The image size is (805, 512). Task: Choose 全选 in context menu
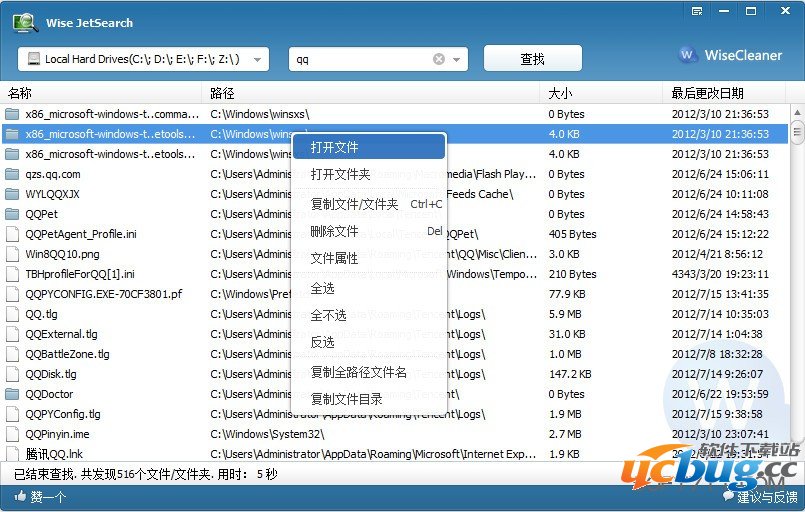pyautogui.click(x=369, y=289)
